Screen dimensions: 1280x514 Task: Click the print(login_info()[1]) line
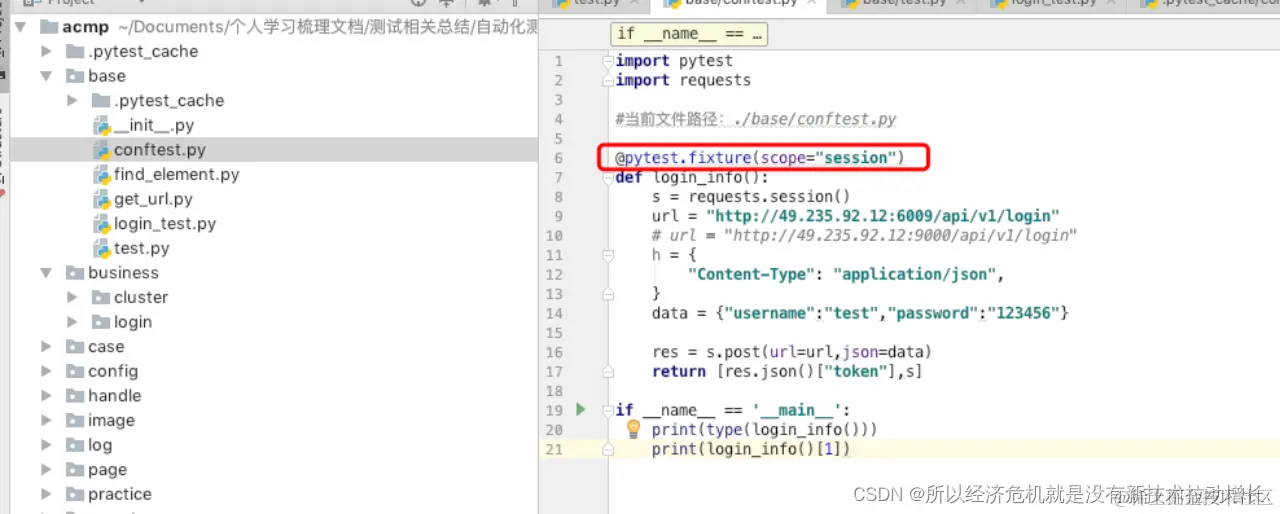click(751, 449)
